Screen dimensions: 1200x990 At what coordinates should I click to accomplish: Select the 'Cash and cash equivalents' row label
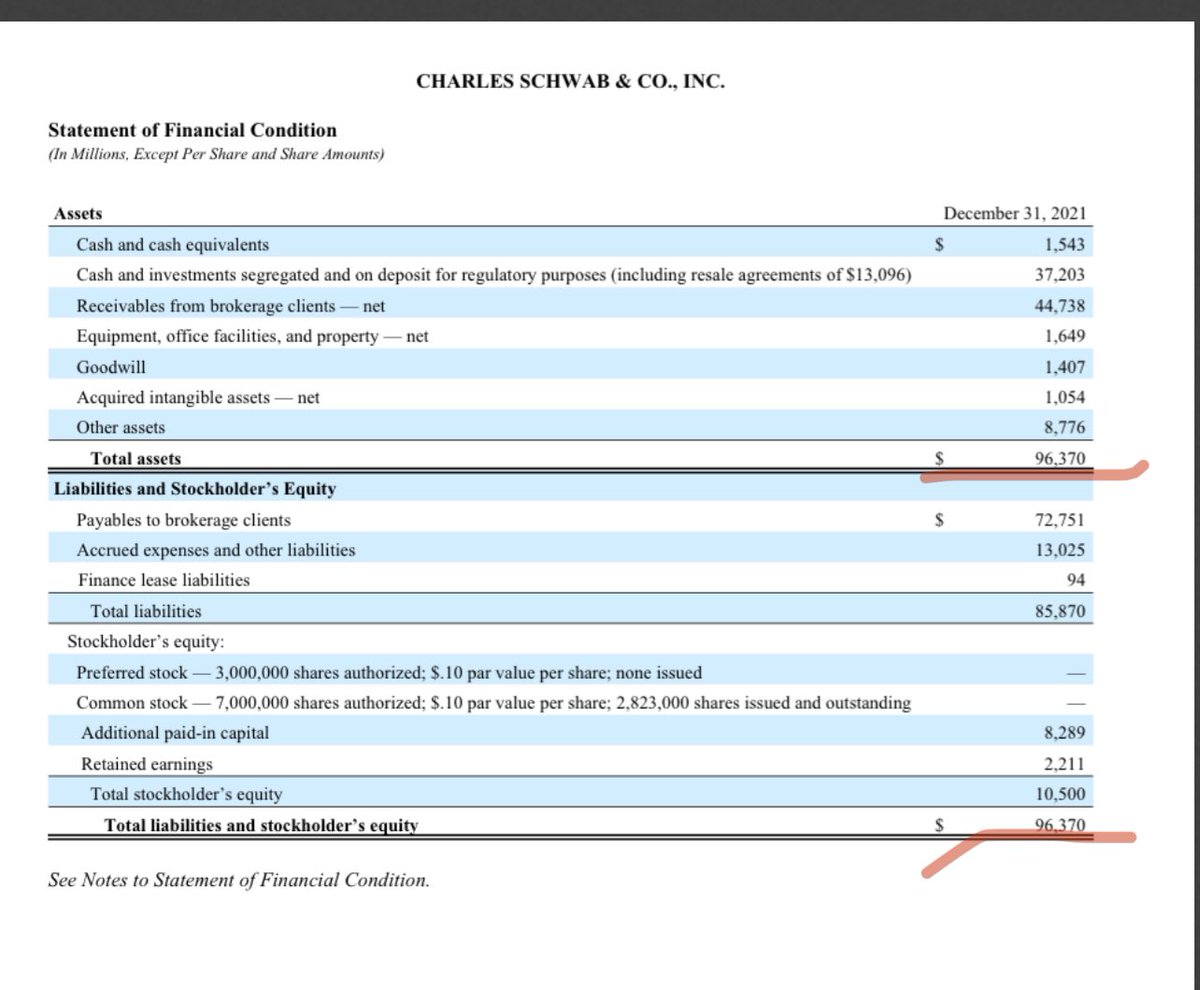[x=172, y=244]
